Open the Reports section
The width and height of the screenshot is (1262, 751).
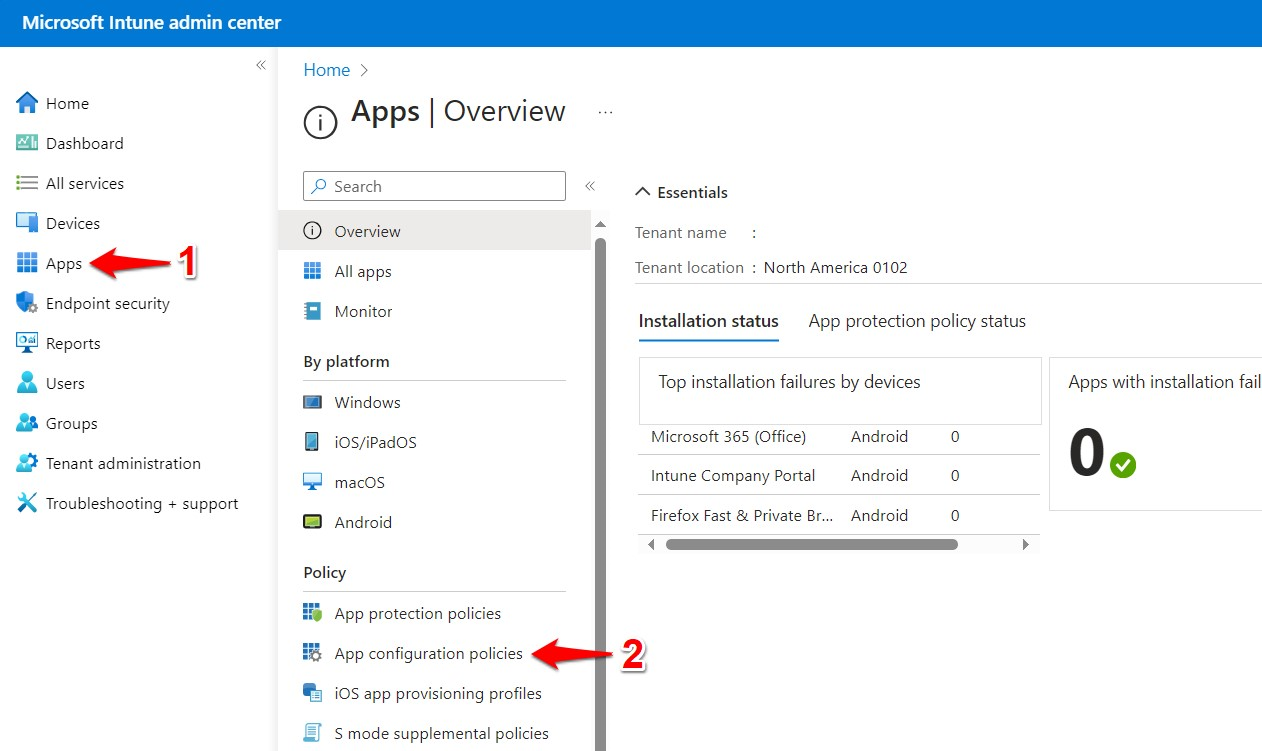pos(73,342)
